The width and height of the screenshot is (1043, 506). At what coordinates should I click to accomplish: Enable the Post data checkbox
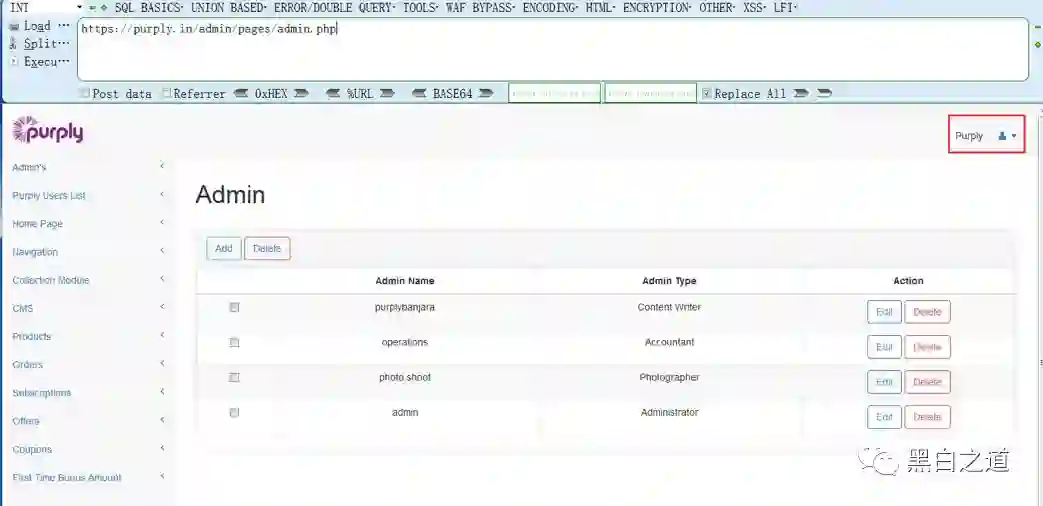coord(84,93)
